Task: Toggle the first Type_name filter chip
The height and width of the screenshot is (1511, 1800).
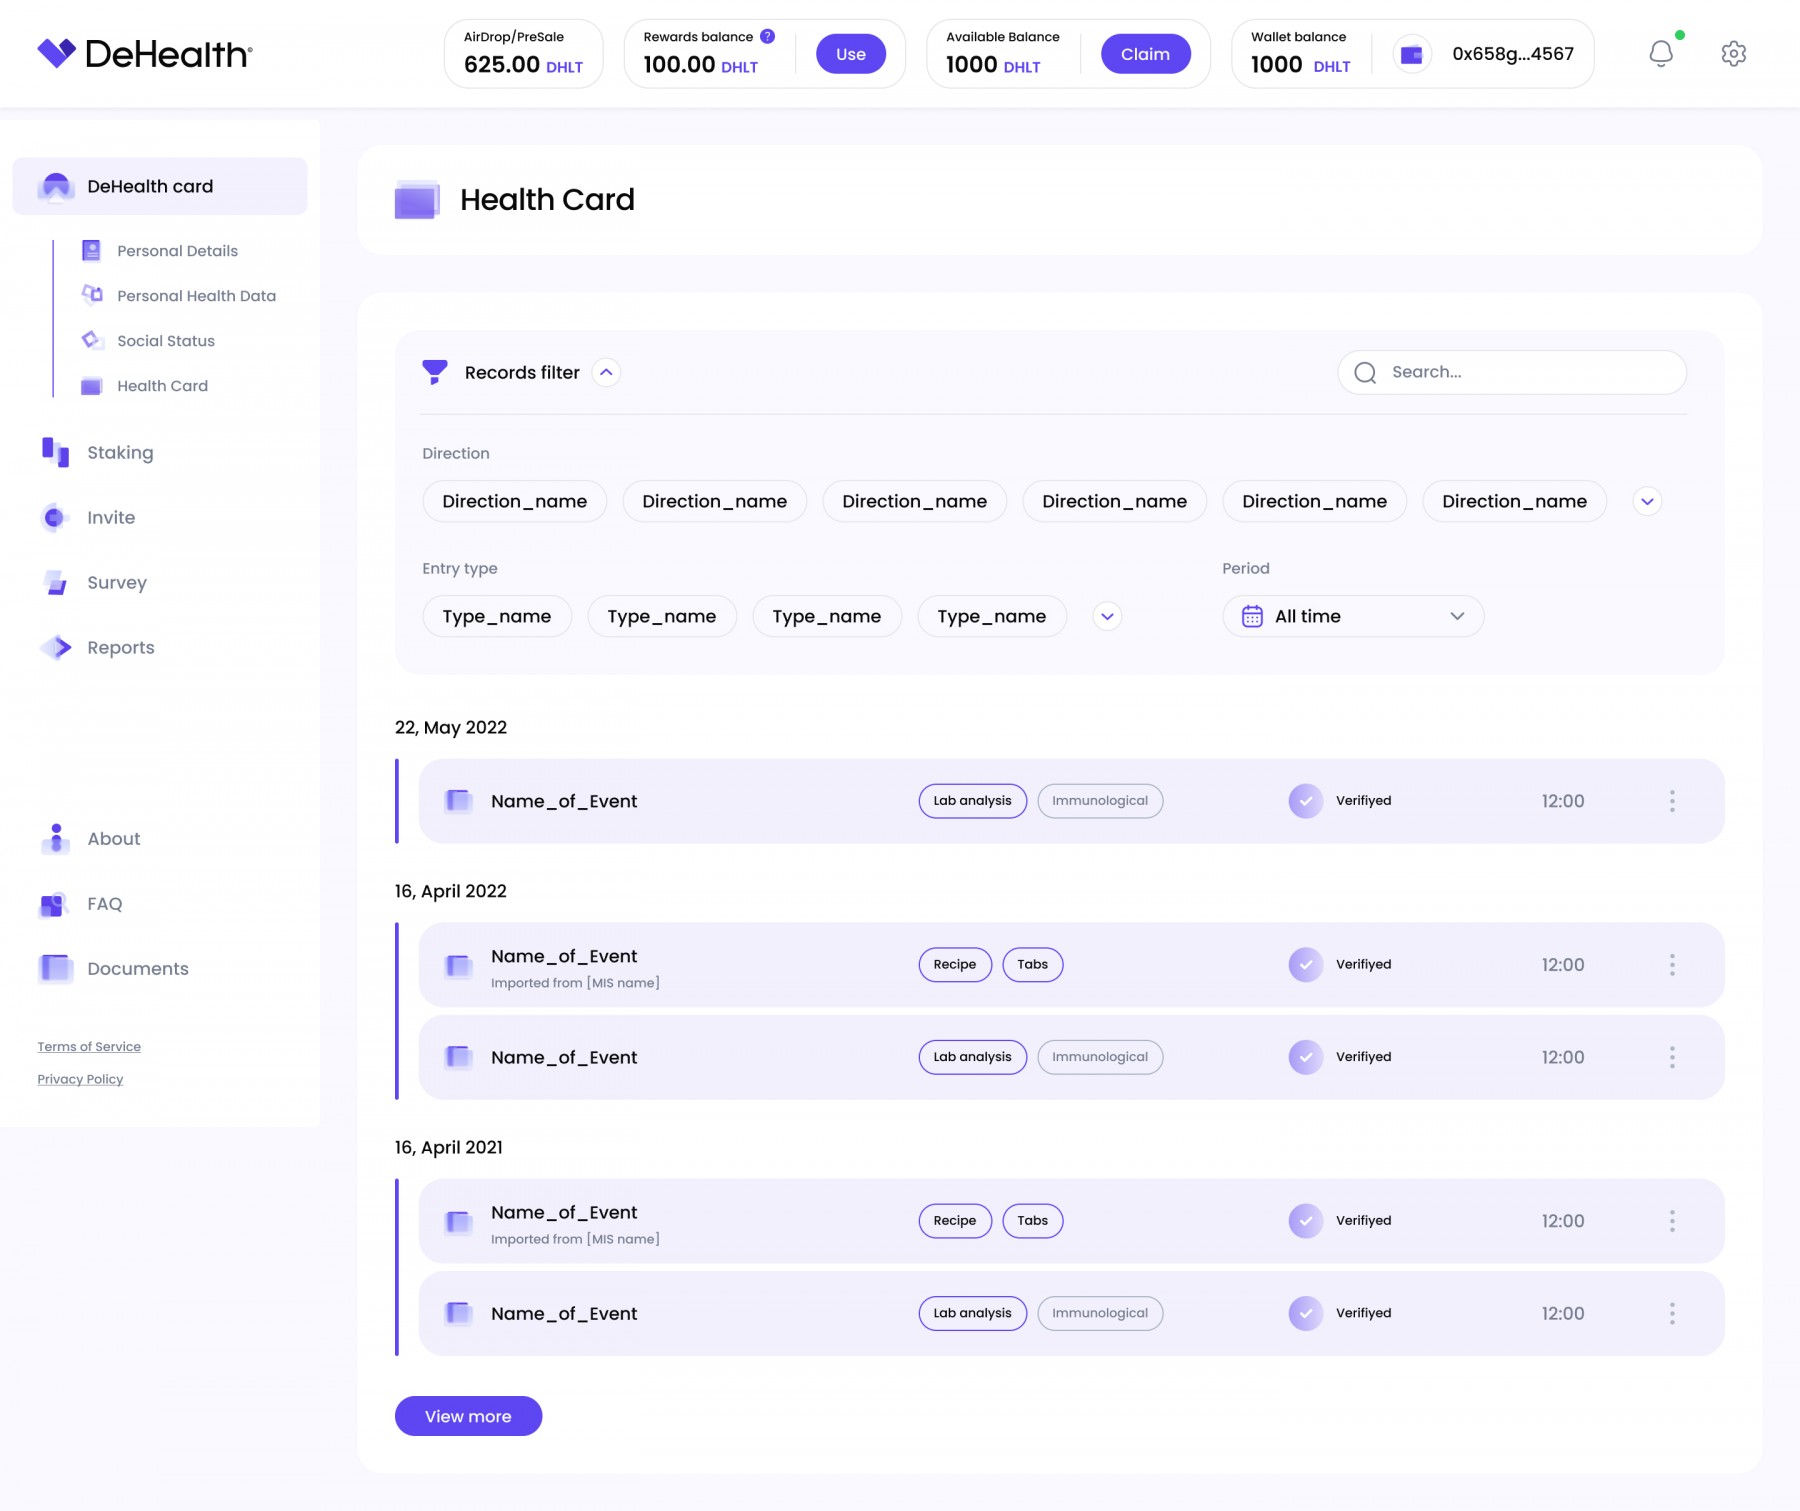Action: click(496, 617)
